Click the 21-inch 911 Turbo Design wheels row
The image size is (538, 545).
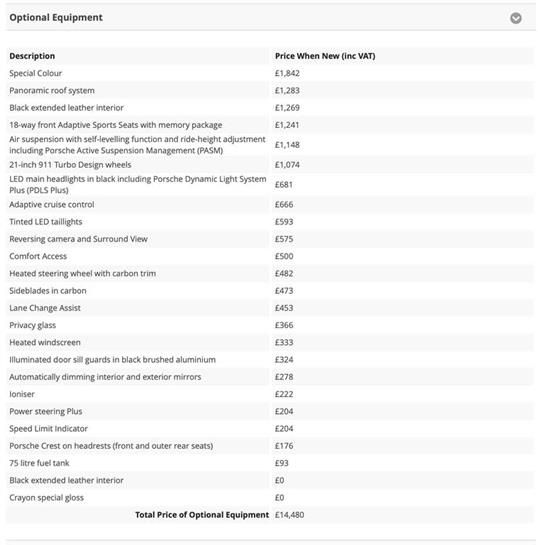pos(270,165)
